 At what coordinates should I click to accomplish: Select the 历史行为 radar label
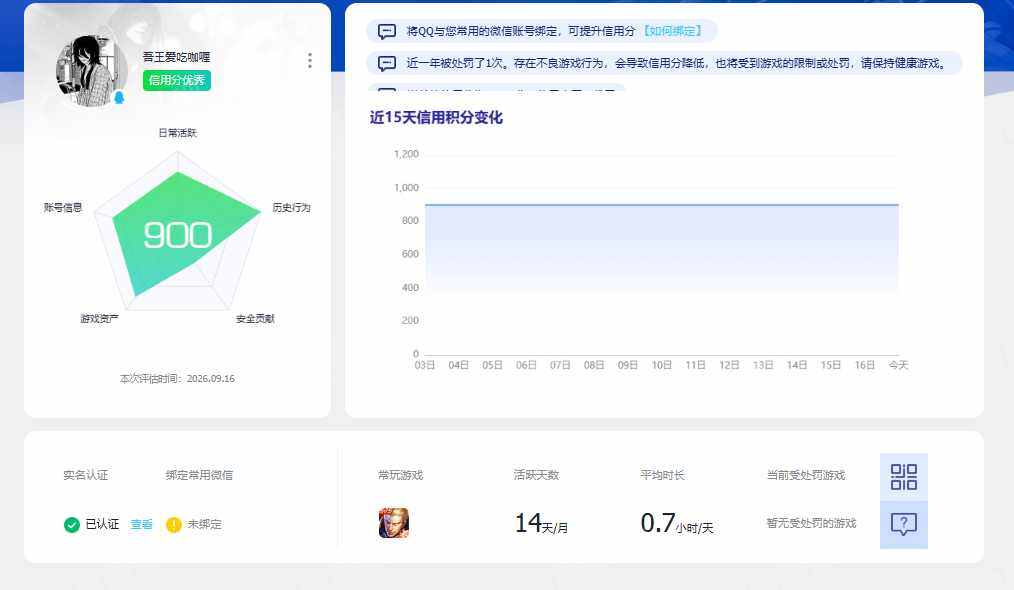(291, 208)
